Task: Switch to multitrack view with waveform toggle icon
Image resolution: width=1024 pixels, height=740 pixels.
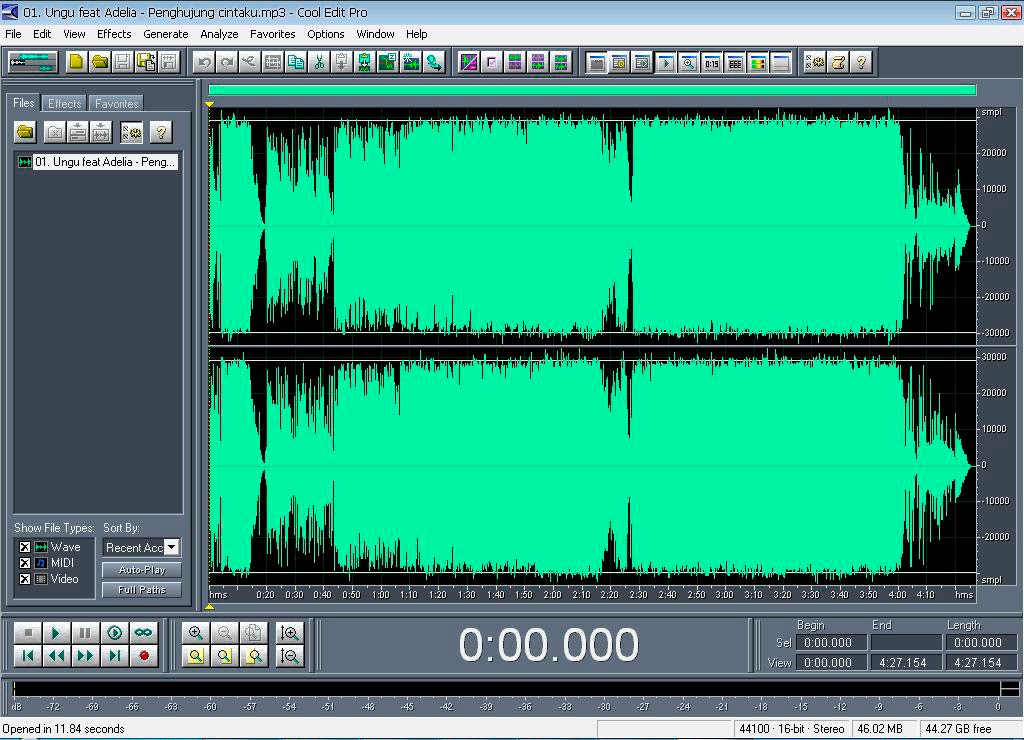Action: pyautogui.click(x=33, y=63)
